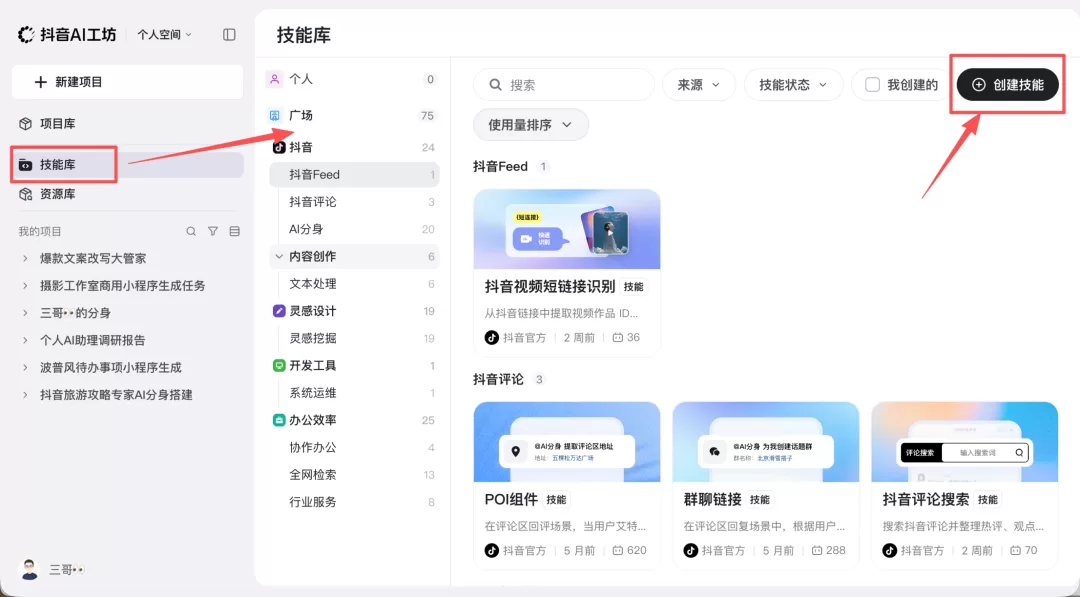Expand the 三哥的分身 project

pyautogui.click(x=25, y=313)
